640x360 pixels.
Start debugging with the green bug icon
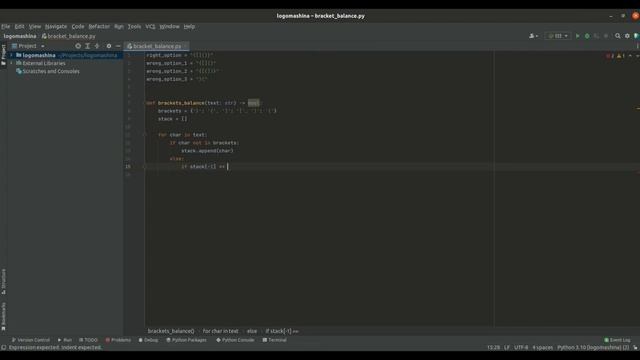587,36
